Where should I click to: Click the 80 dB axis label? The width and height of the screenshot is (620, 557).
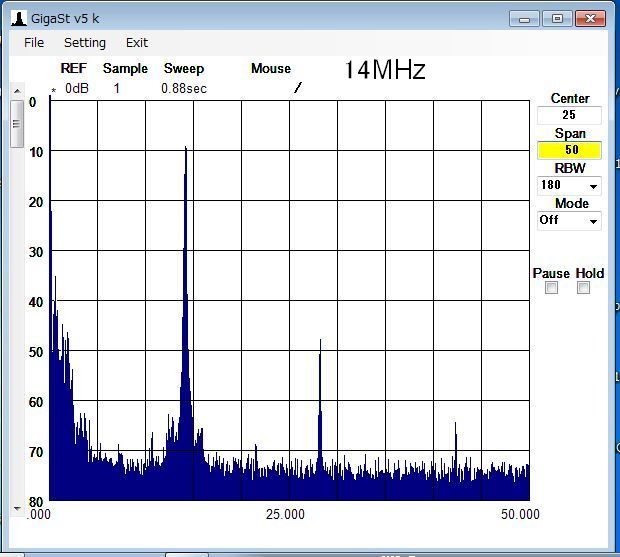36,502
